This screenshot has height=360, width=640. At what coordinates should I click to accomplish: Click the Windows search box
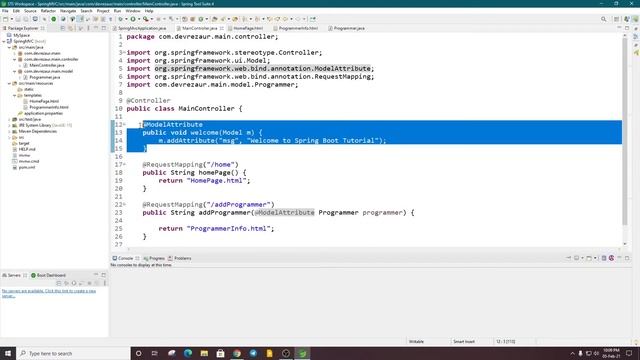[x=73, y=353]
